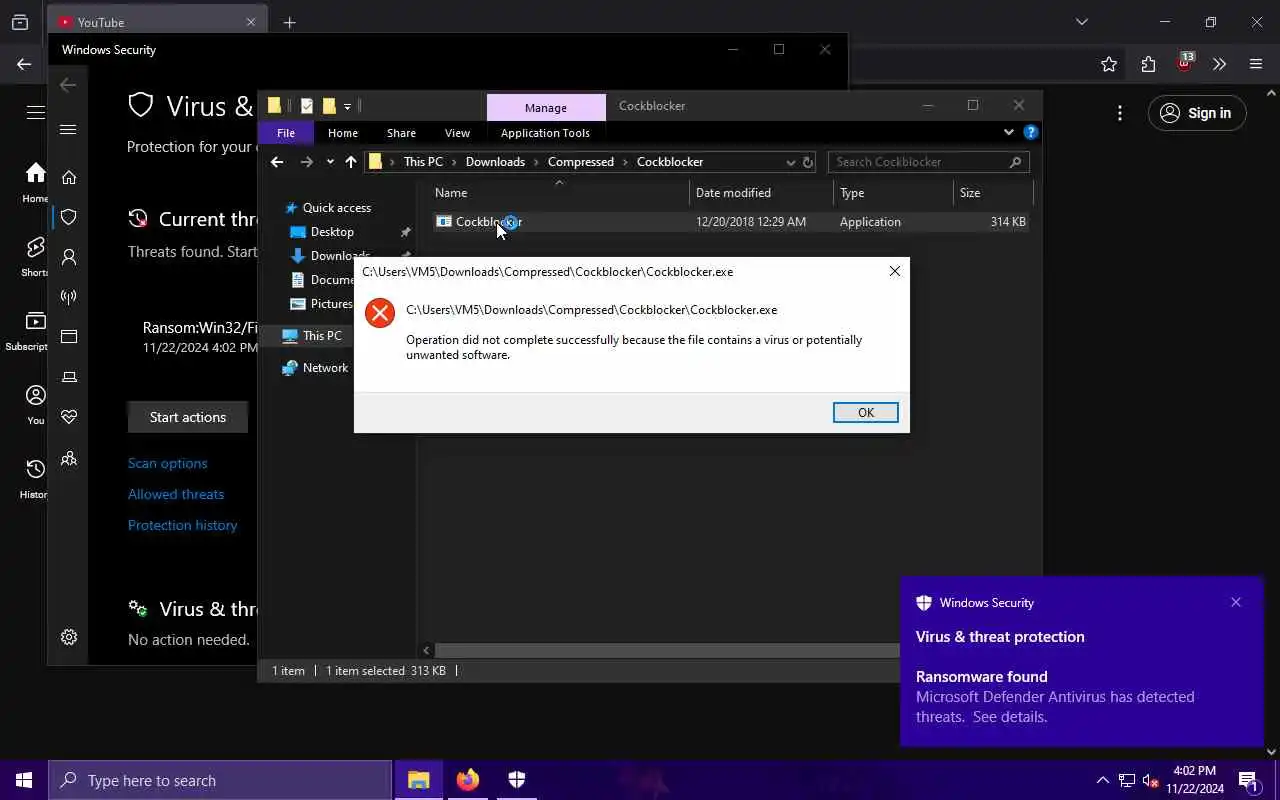Click File Explorer Up arrow button

point(351,162)
